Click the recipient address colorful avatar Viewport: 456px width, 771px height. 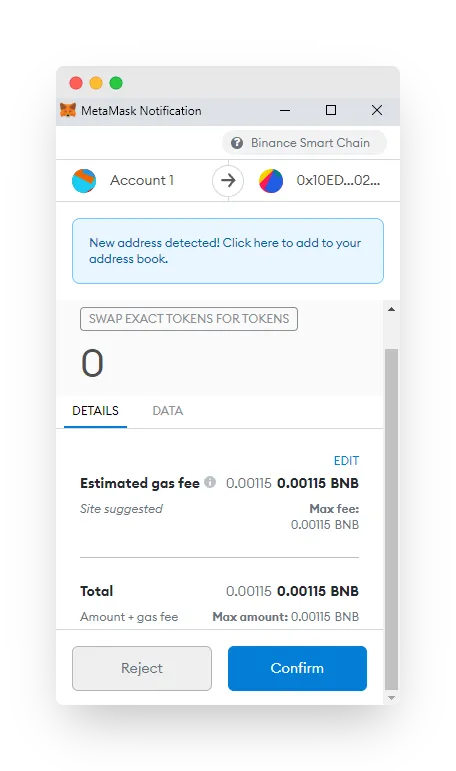[271, 180]
